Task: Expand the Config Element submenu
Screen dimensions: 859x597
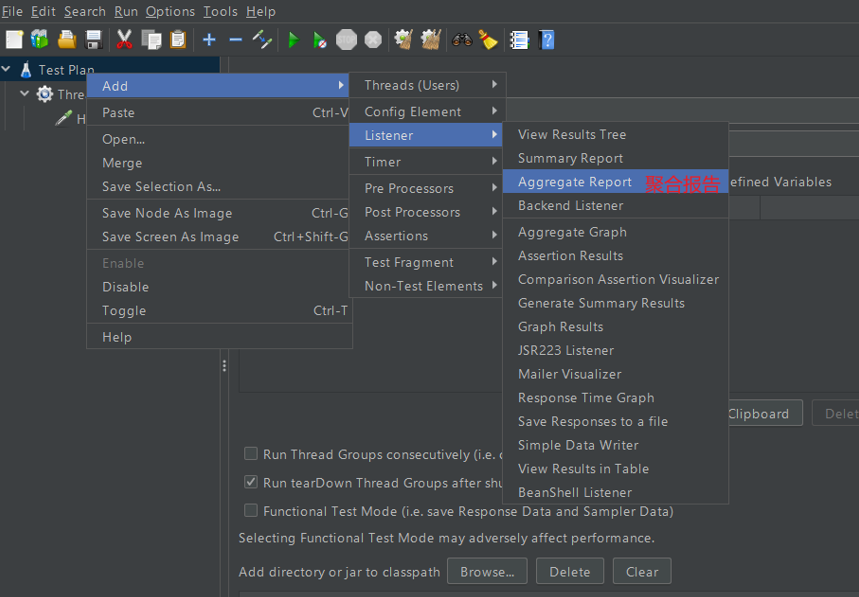Action: tap(427, 111)
